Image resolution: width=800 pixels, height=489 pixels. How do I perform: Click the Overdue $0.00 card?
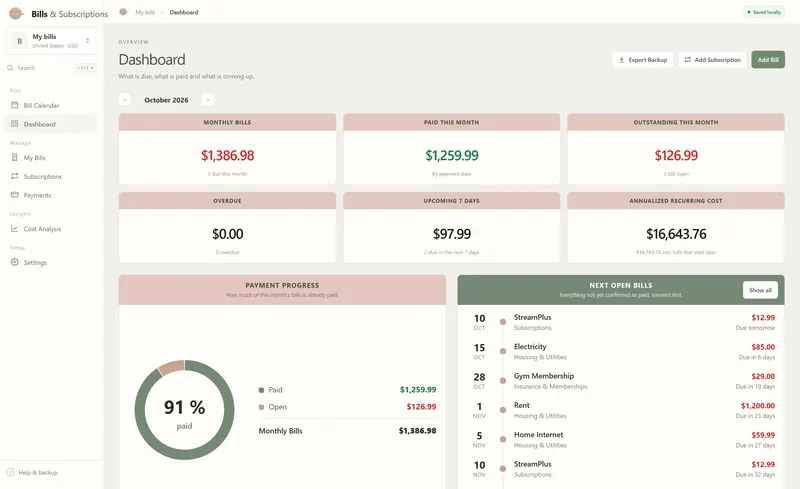coord(228,227)
